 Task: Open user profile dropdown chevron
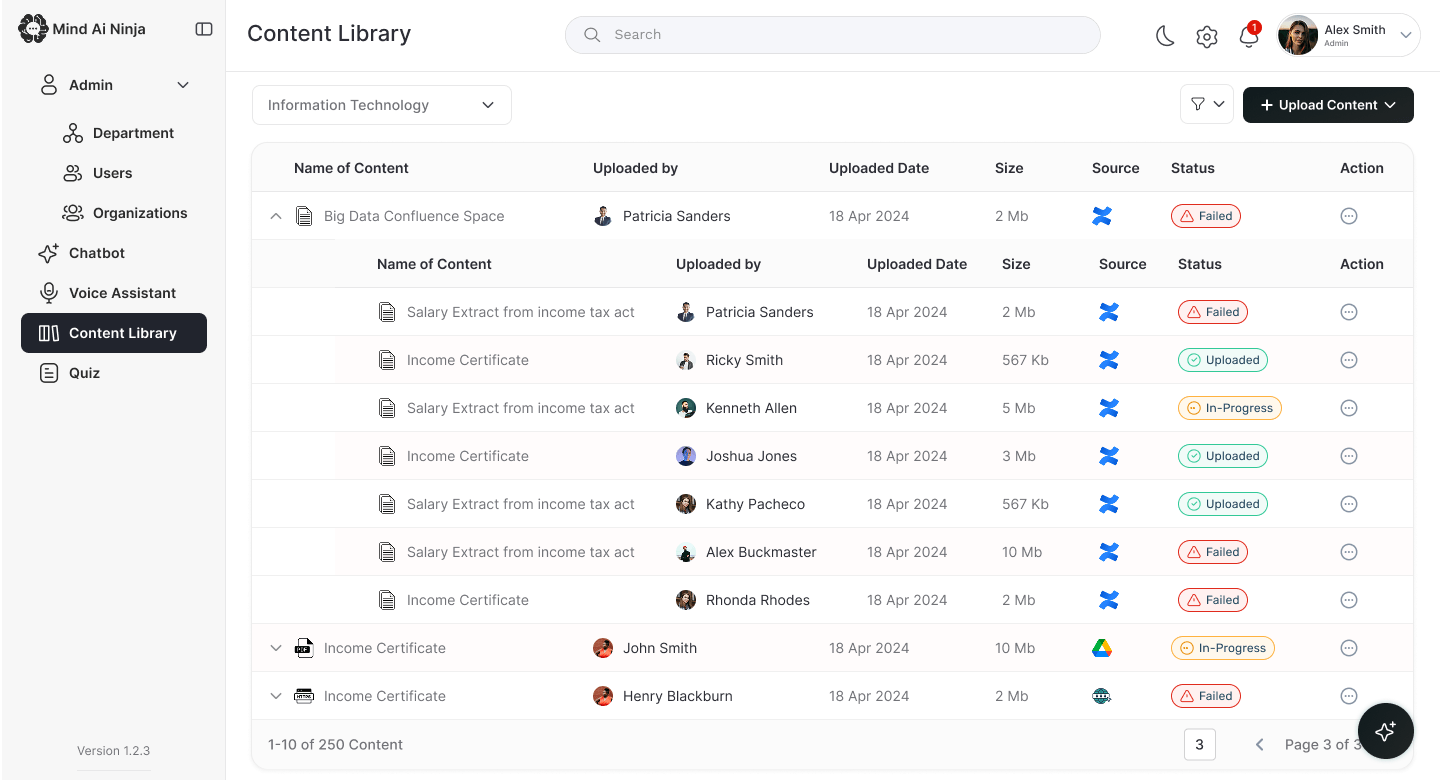[x=1406, y=36]
